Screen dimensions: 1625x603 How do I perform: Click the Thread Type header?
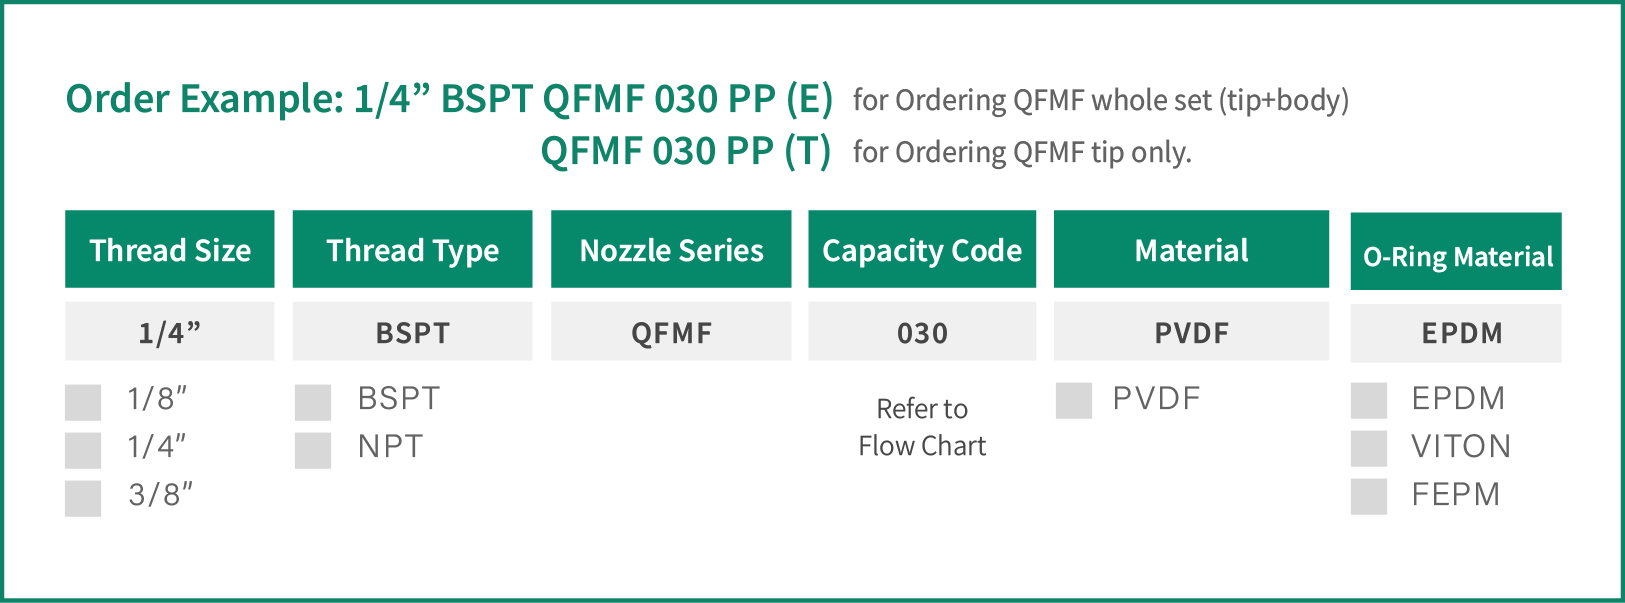(x=412, y=249)
